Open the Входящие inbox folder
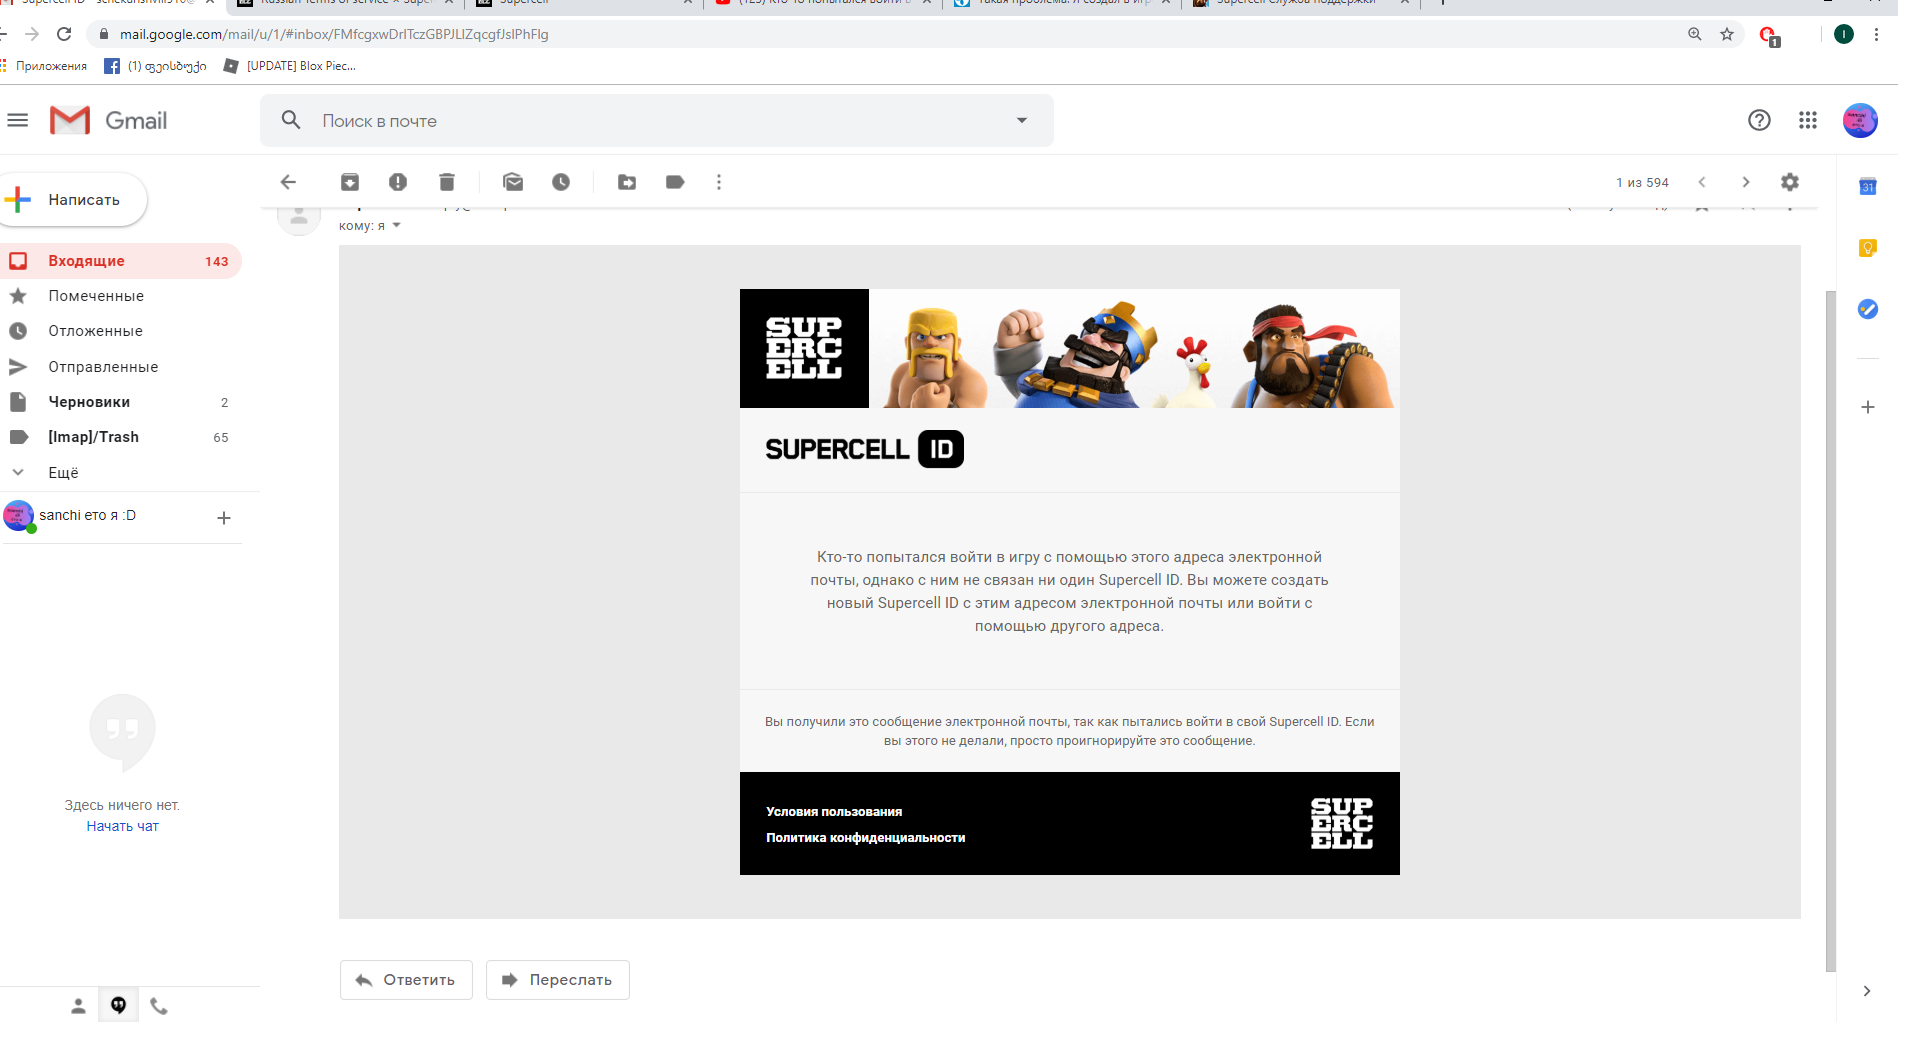1920x1040 pixels. (x=120, y=261)
